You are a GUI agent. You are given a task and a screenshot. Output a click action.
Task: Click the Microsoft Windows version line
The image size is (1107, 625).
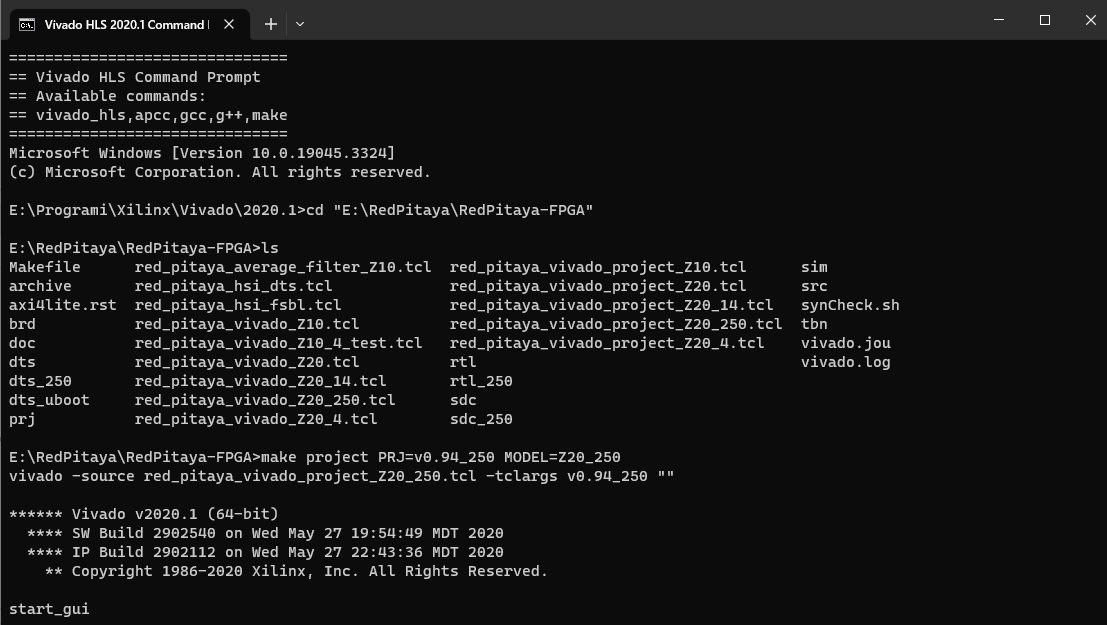(202, 153)
